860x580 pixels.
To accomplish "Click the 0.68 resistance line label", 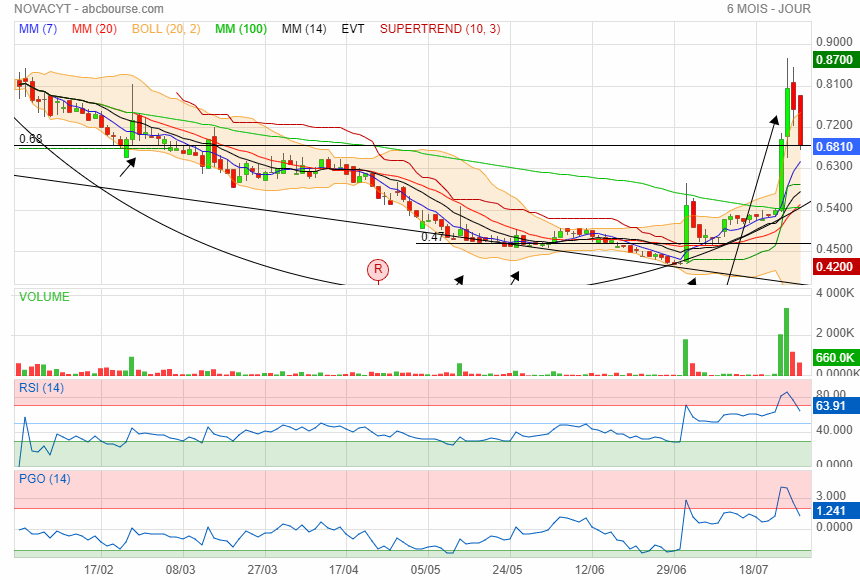I will [x=31, y=139].
